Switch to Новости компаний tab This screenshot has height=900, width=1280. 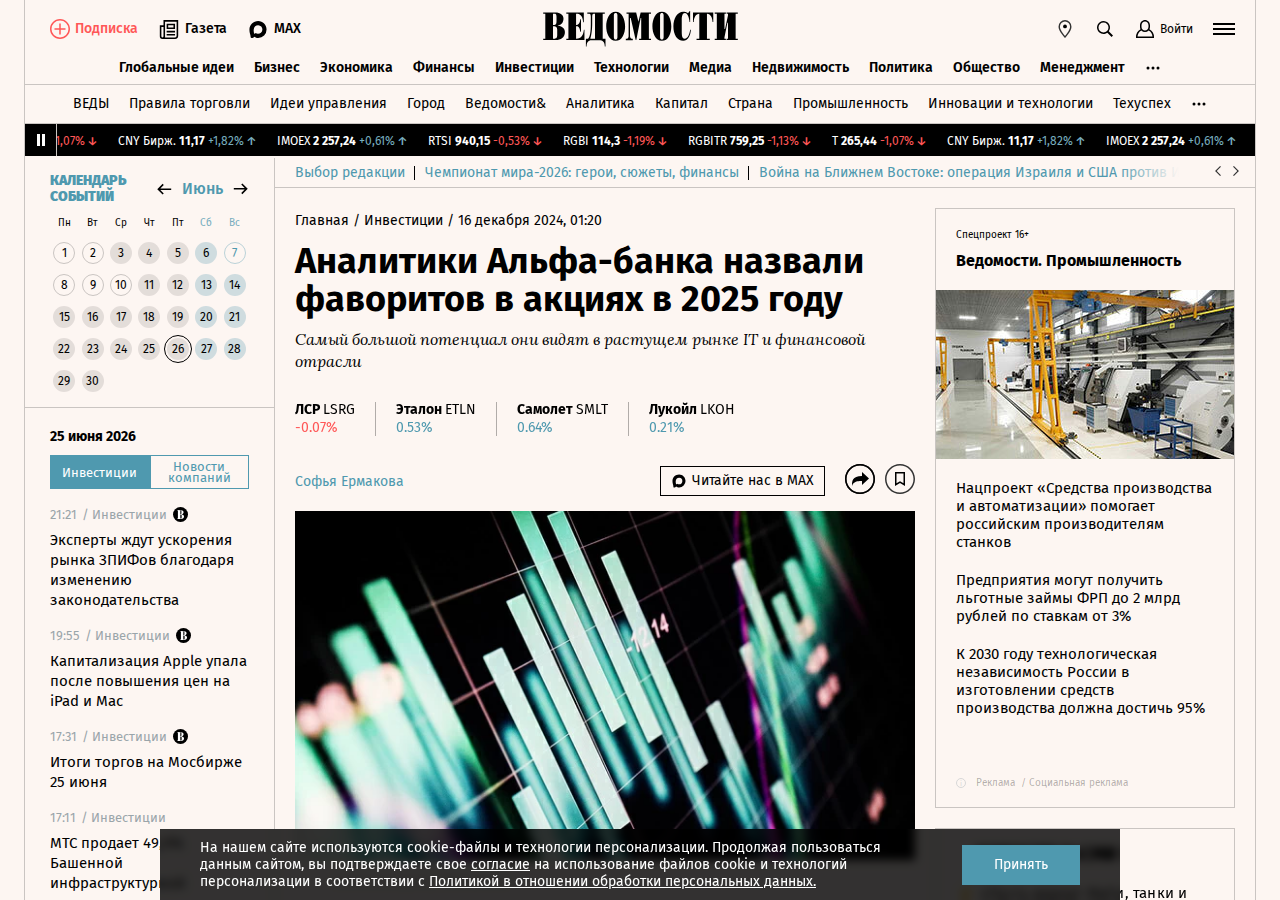coord(199,472)
